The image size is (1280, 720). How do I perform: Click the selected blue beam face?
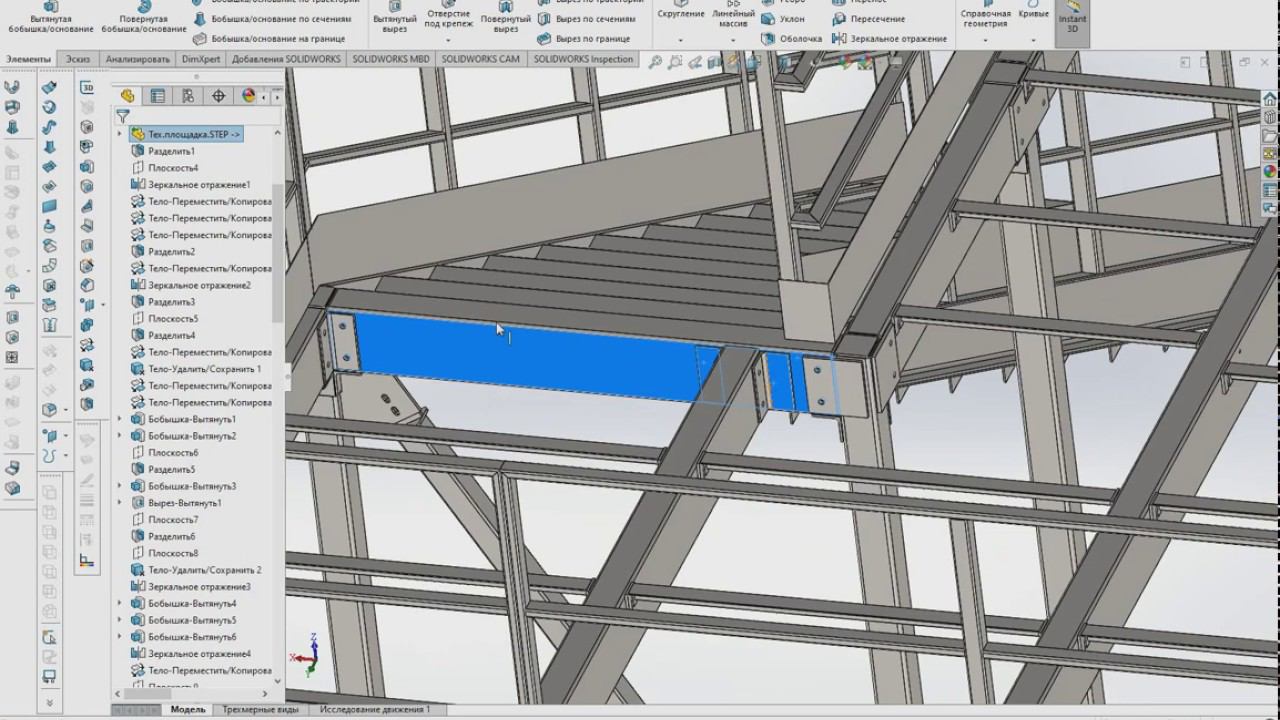pos(530,360)
